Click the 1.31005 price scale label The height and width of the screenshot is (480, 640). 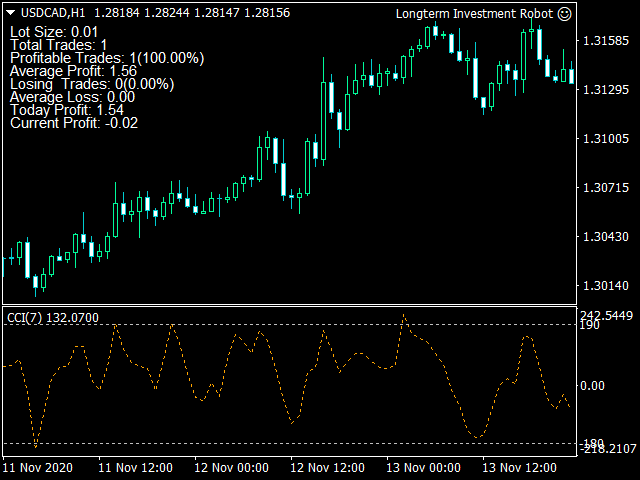[x=606, y=138]
